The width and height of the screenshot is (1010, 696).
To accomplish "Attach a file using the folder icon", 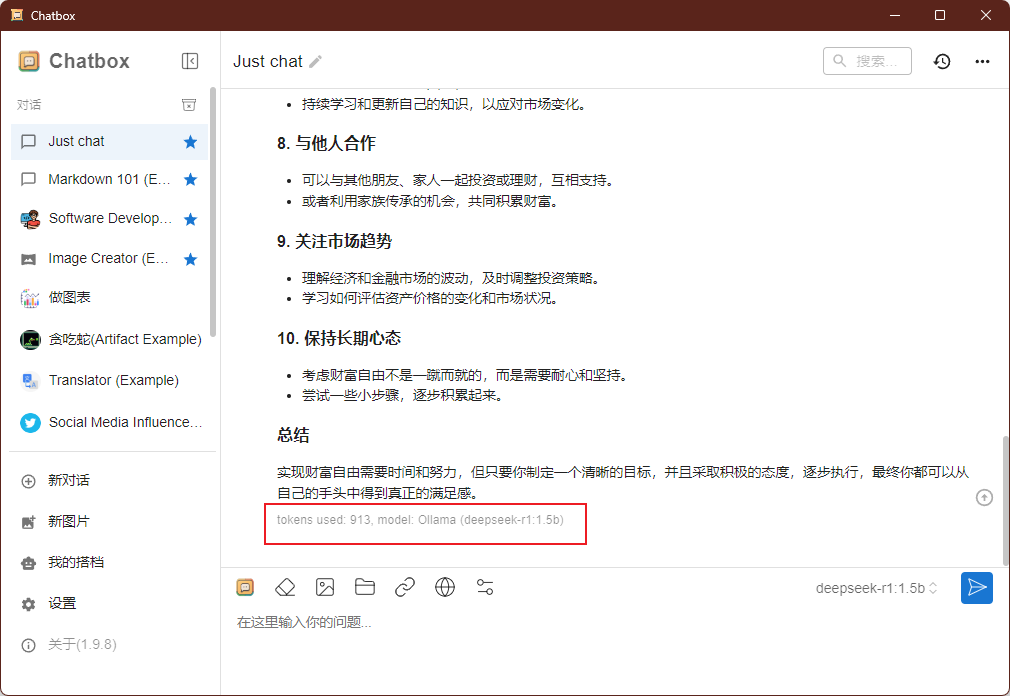I will (x=365, y=587).
